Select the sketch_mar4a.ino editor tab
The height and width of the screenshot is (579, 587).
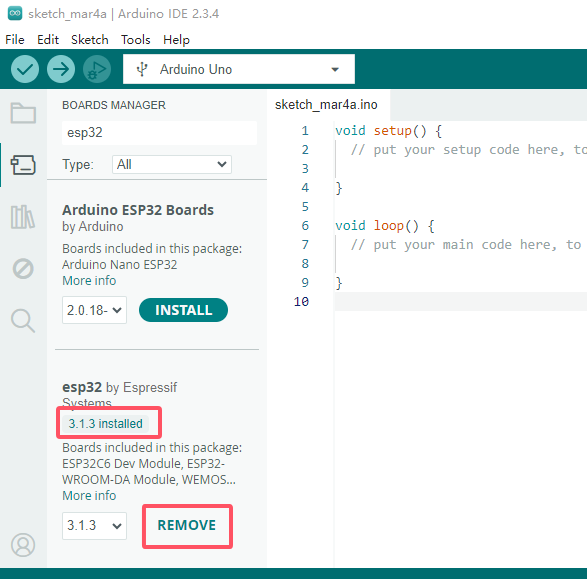click(326, 105)
